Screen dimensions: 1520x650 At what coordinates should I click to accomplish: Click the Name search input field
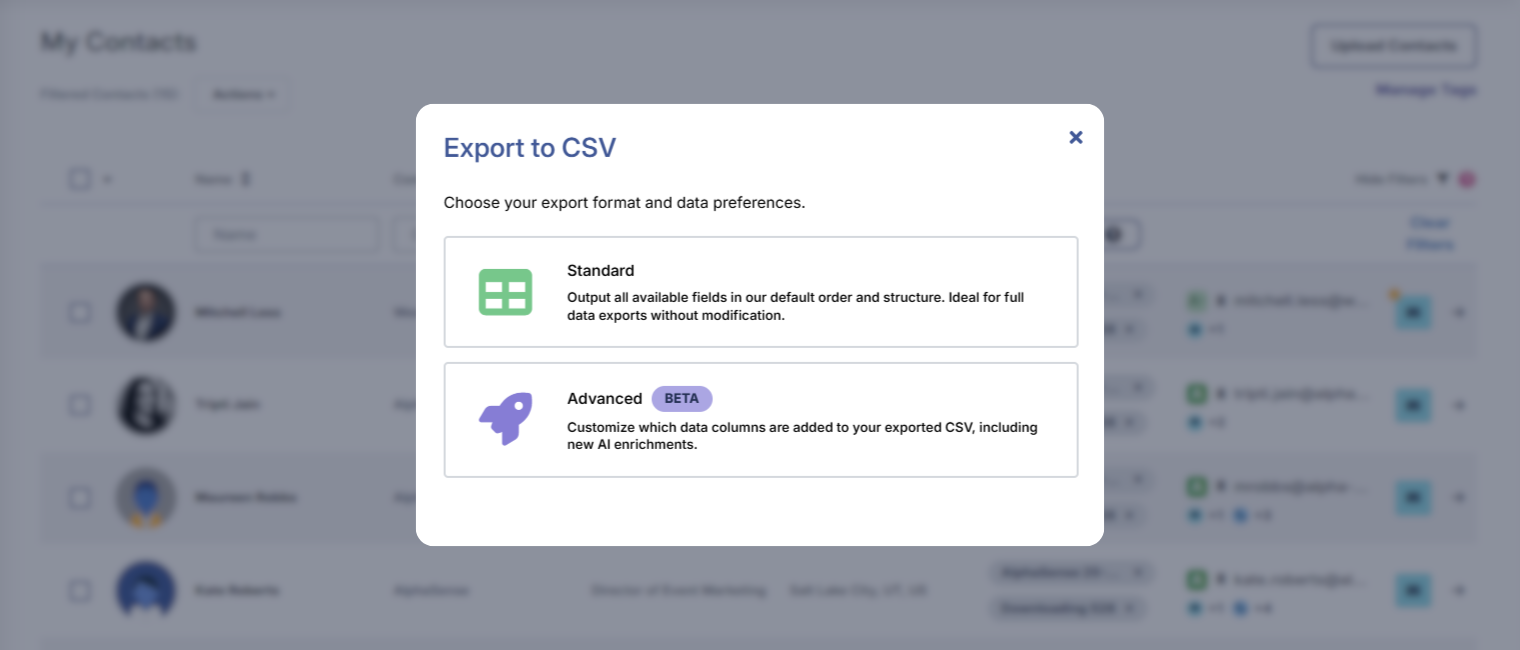tap(286, 233)
